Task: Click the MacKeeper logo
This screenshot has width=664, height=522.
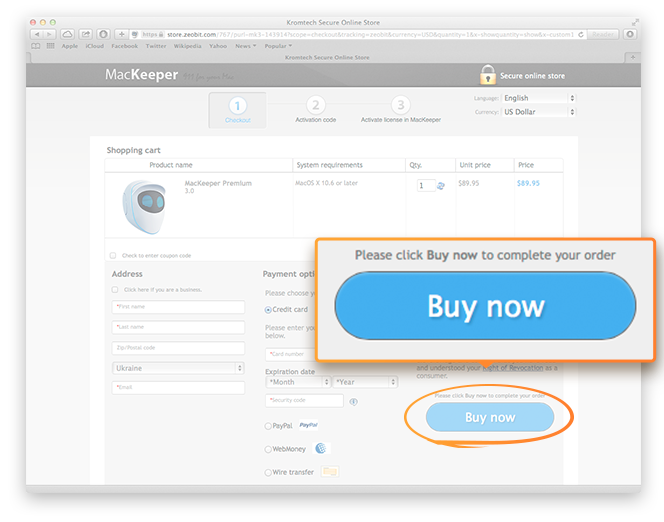Action: pyautogui.click(x=141, y=75)
